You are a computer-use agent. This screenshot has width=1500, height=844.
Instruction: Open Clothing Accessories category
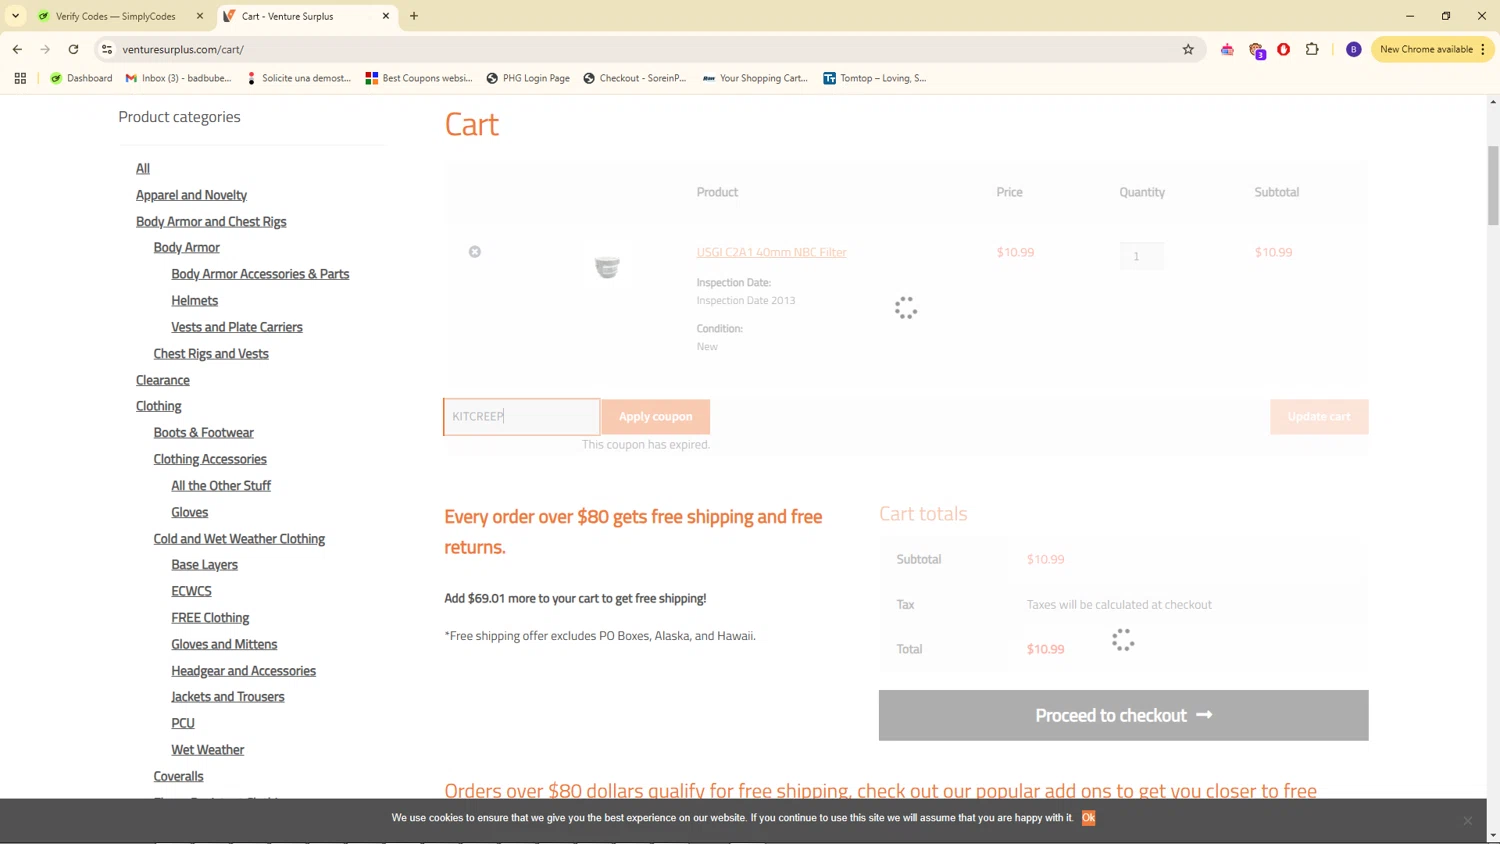(210, 459)
